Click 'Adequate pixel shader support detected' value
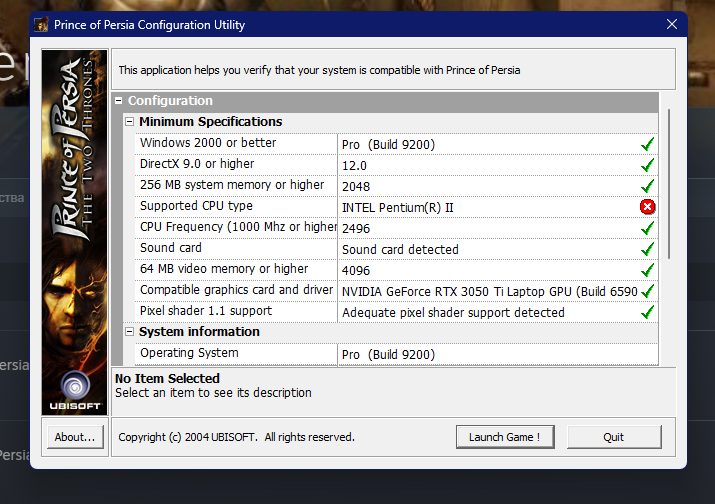The height and width of the screenshot is (504, 715). click(453, 312)
